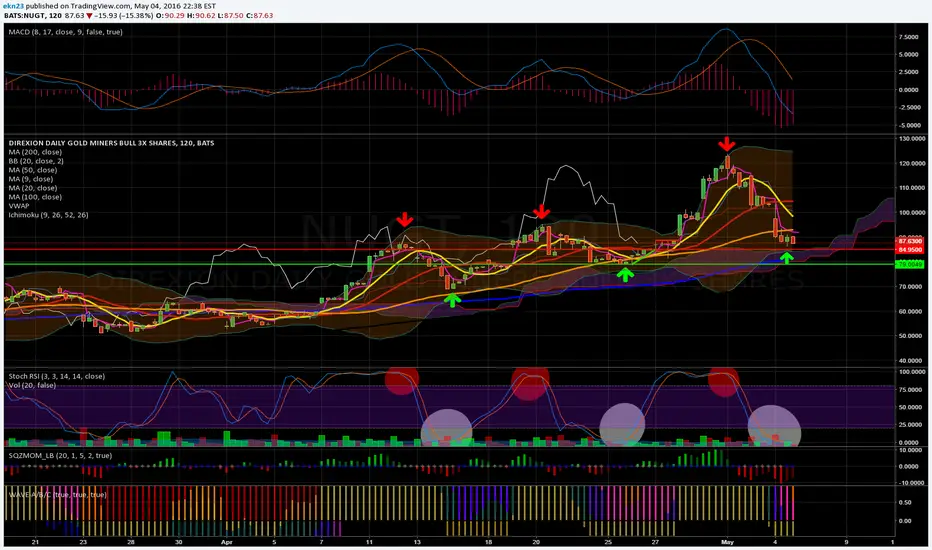Select the VWAP indicator label

click(19, 206)
